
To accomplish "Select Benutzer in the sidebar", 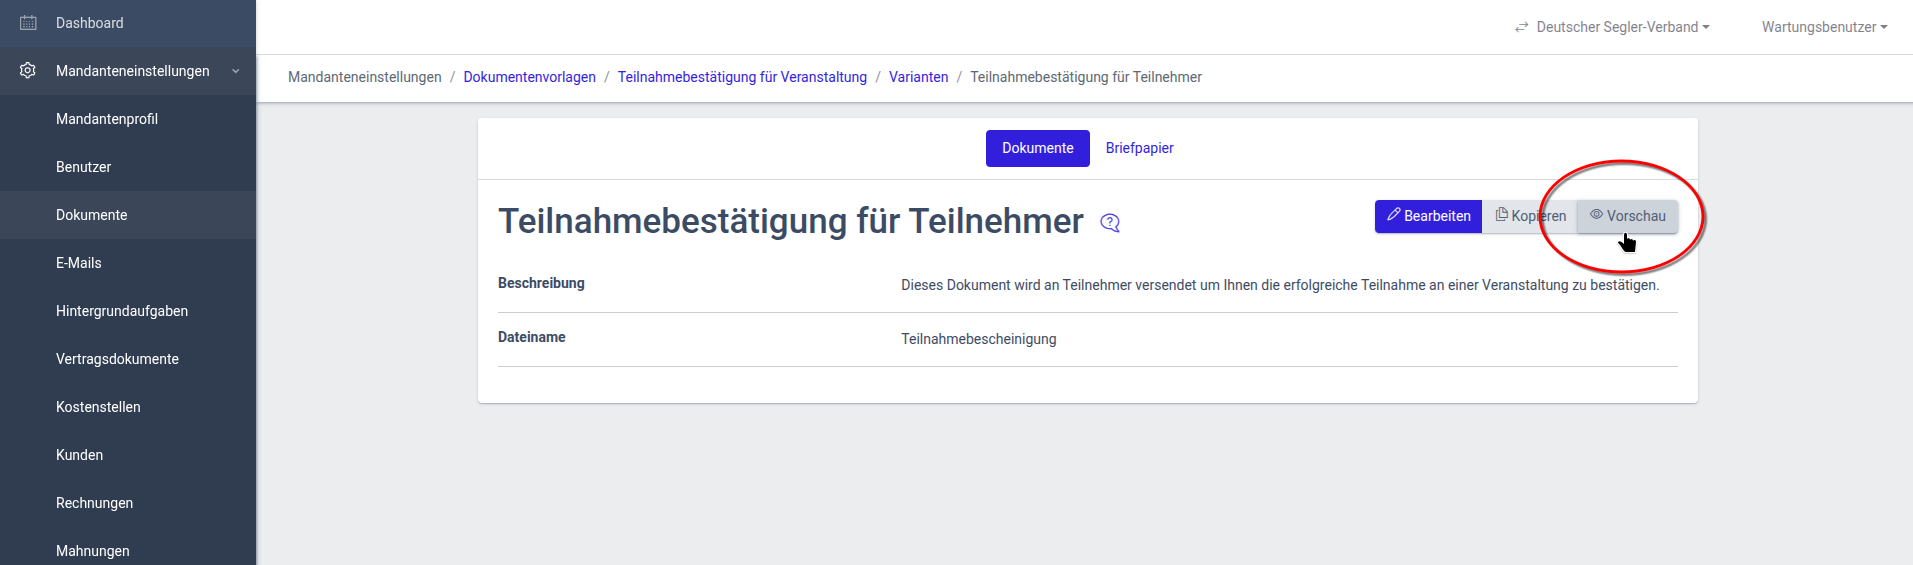I will [x=84, y=167].
